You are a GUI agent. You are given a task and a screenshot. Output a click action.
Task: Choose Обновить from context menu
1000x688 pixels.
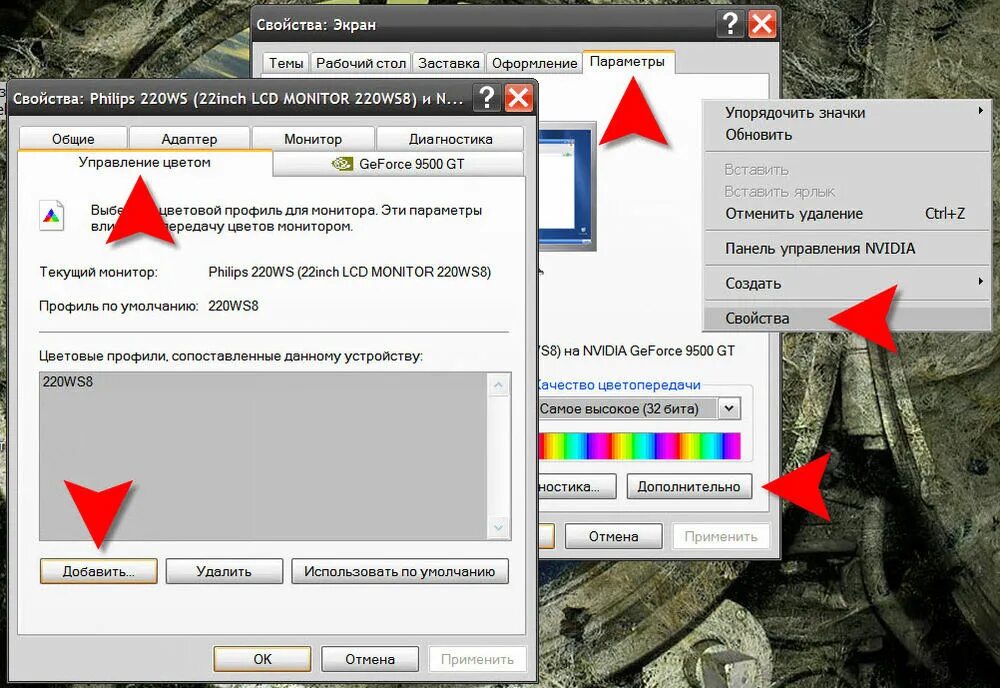point(846,135)
